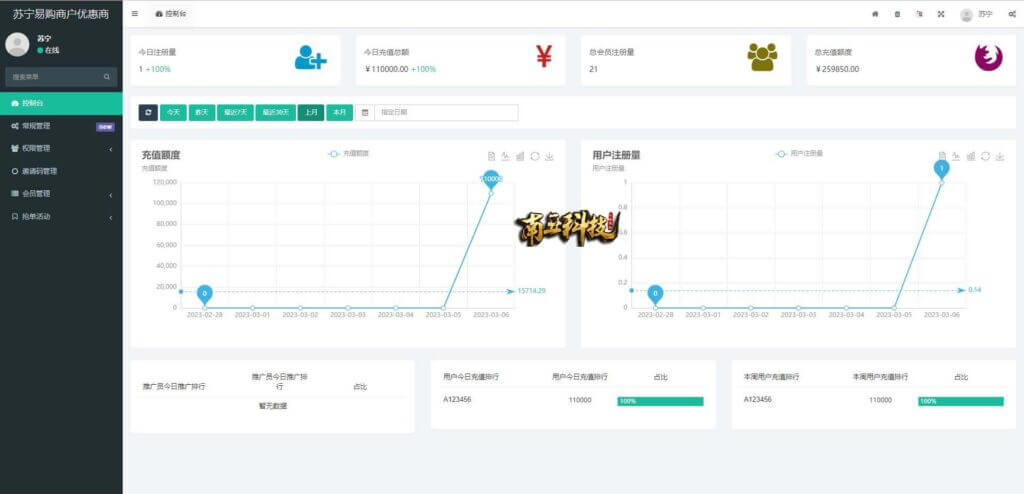Click the trash clear-cache icon
1024x494 pixels.
pyautogui.click(x=897, y=14)
